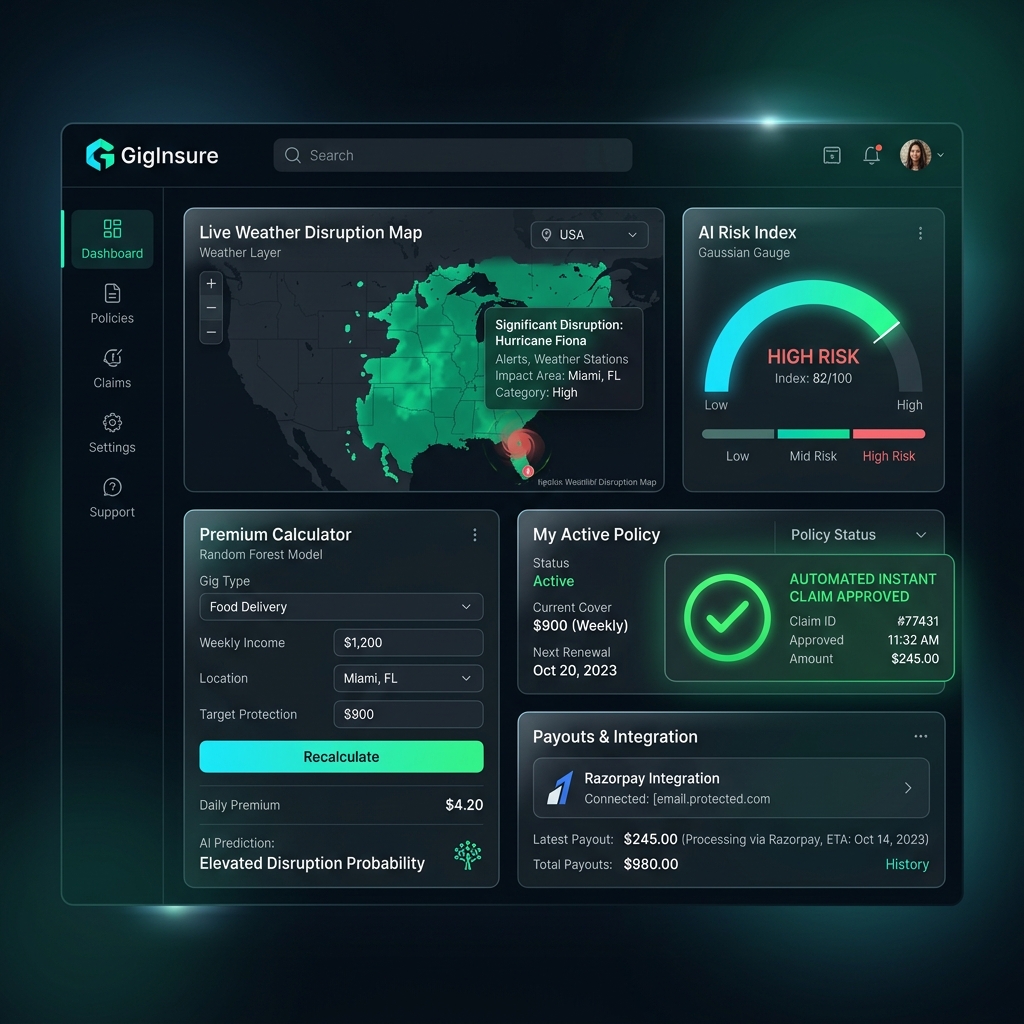Click the risk gauge needle
This screenshot has height=1024, width=1024.
[x=886, y=332]
